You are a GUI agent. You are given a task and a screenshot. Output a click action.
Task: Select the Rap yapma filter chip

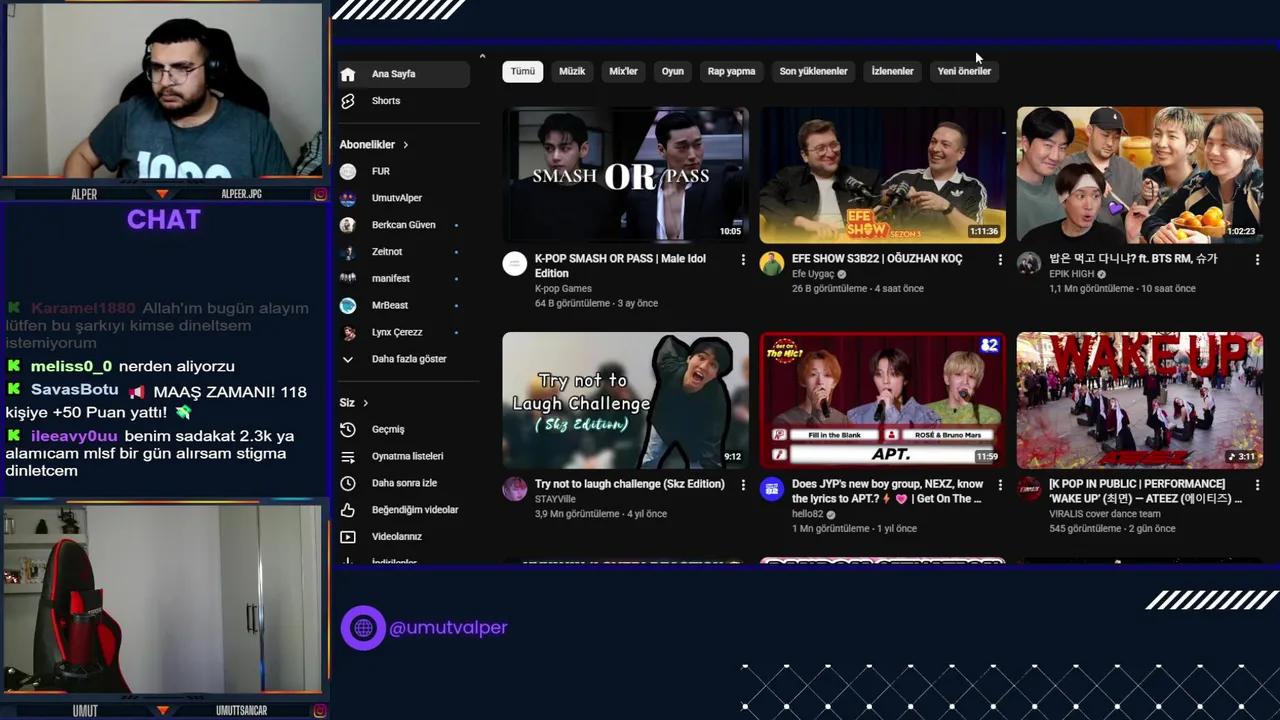point(732,71)
